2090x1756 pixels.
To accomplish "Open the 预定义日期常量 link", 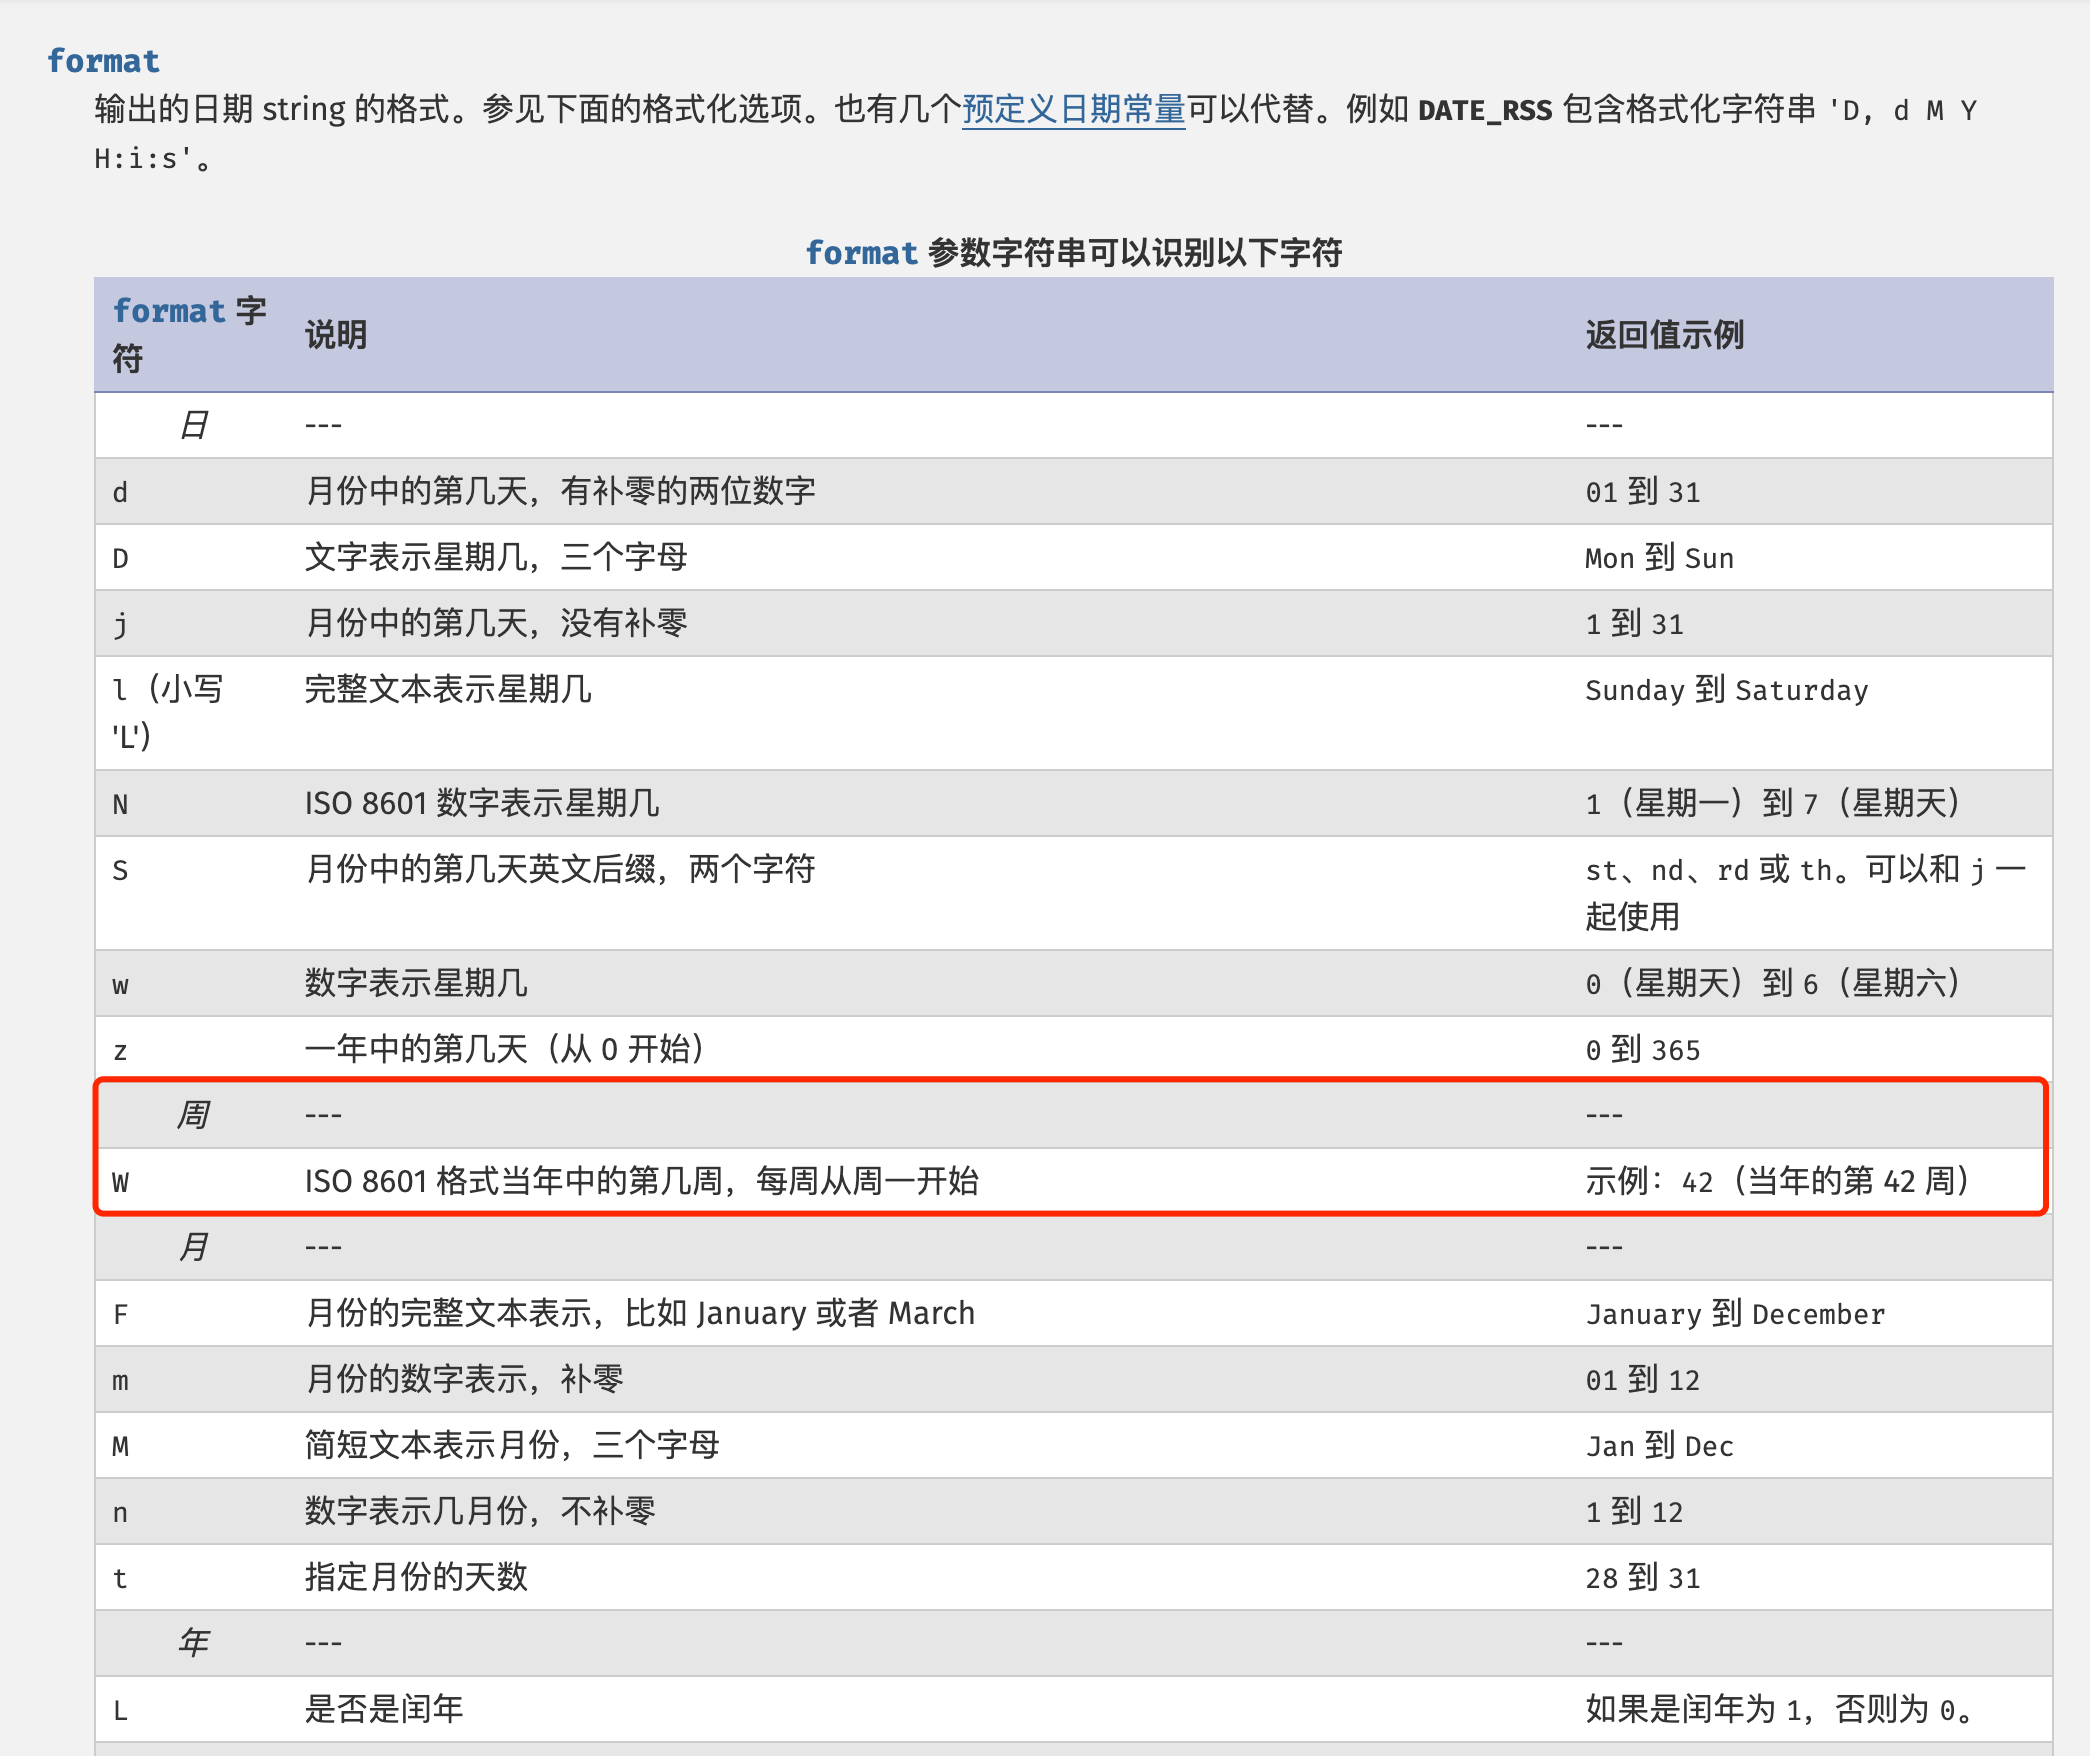I will [x=1073, y=108].
